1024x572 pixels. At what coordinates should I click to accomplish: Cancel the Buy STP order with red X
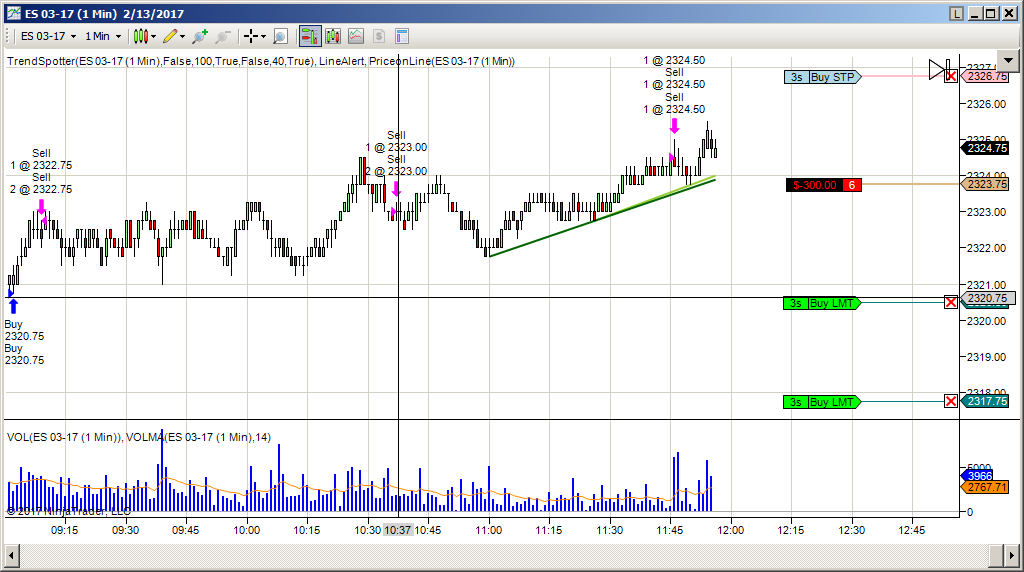[951, 76]
